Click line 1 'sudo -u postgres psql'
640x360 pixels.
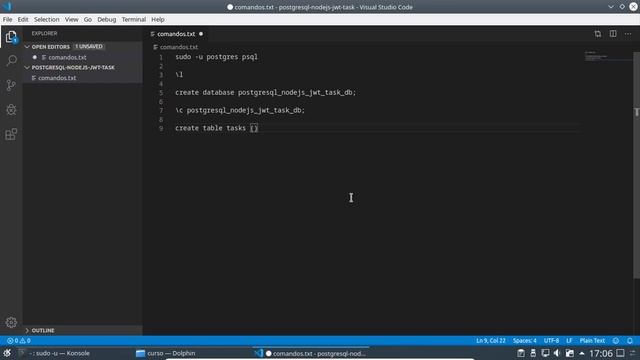216,57
